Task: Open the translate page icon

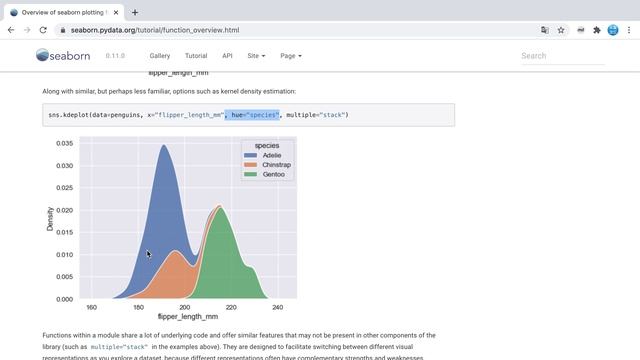Action: pos(544,30)
